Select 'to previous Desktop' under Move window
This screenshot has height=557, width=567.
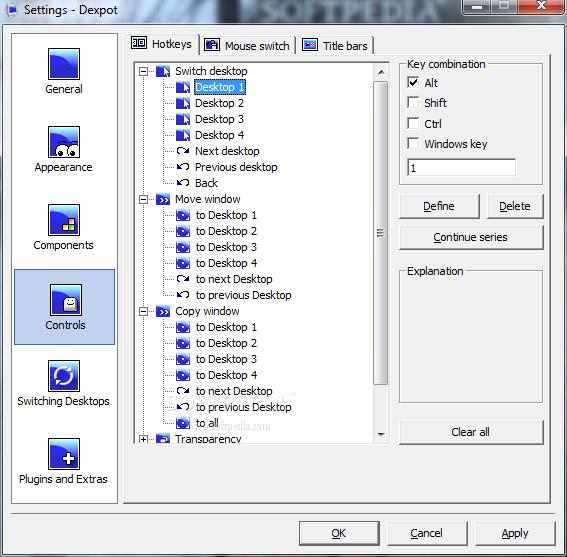click(243, 295)
